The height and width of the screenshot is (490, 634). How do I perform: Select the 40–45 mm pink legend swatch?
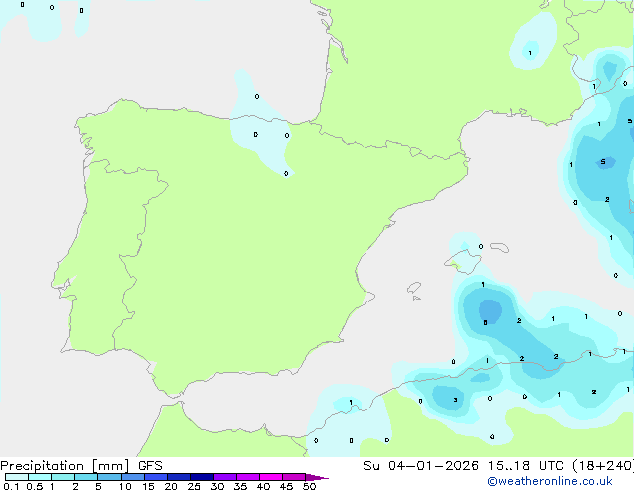(271, 477)
